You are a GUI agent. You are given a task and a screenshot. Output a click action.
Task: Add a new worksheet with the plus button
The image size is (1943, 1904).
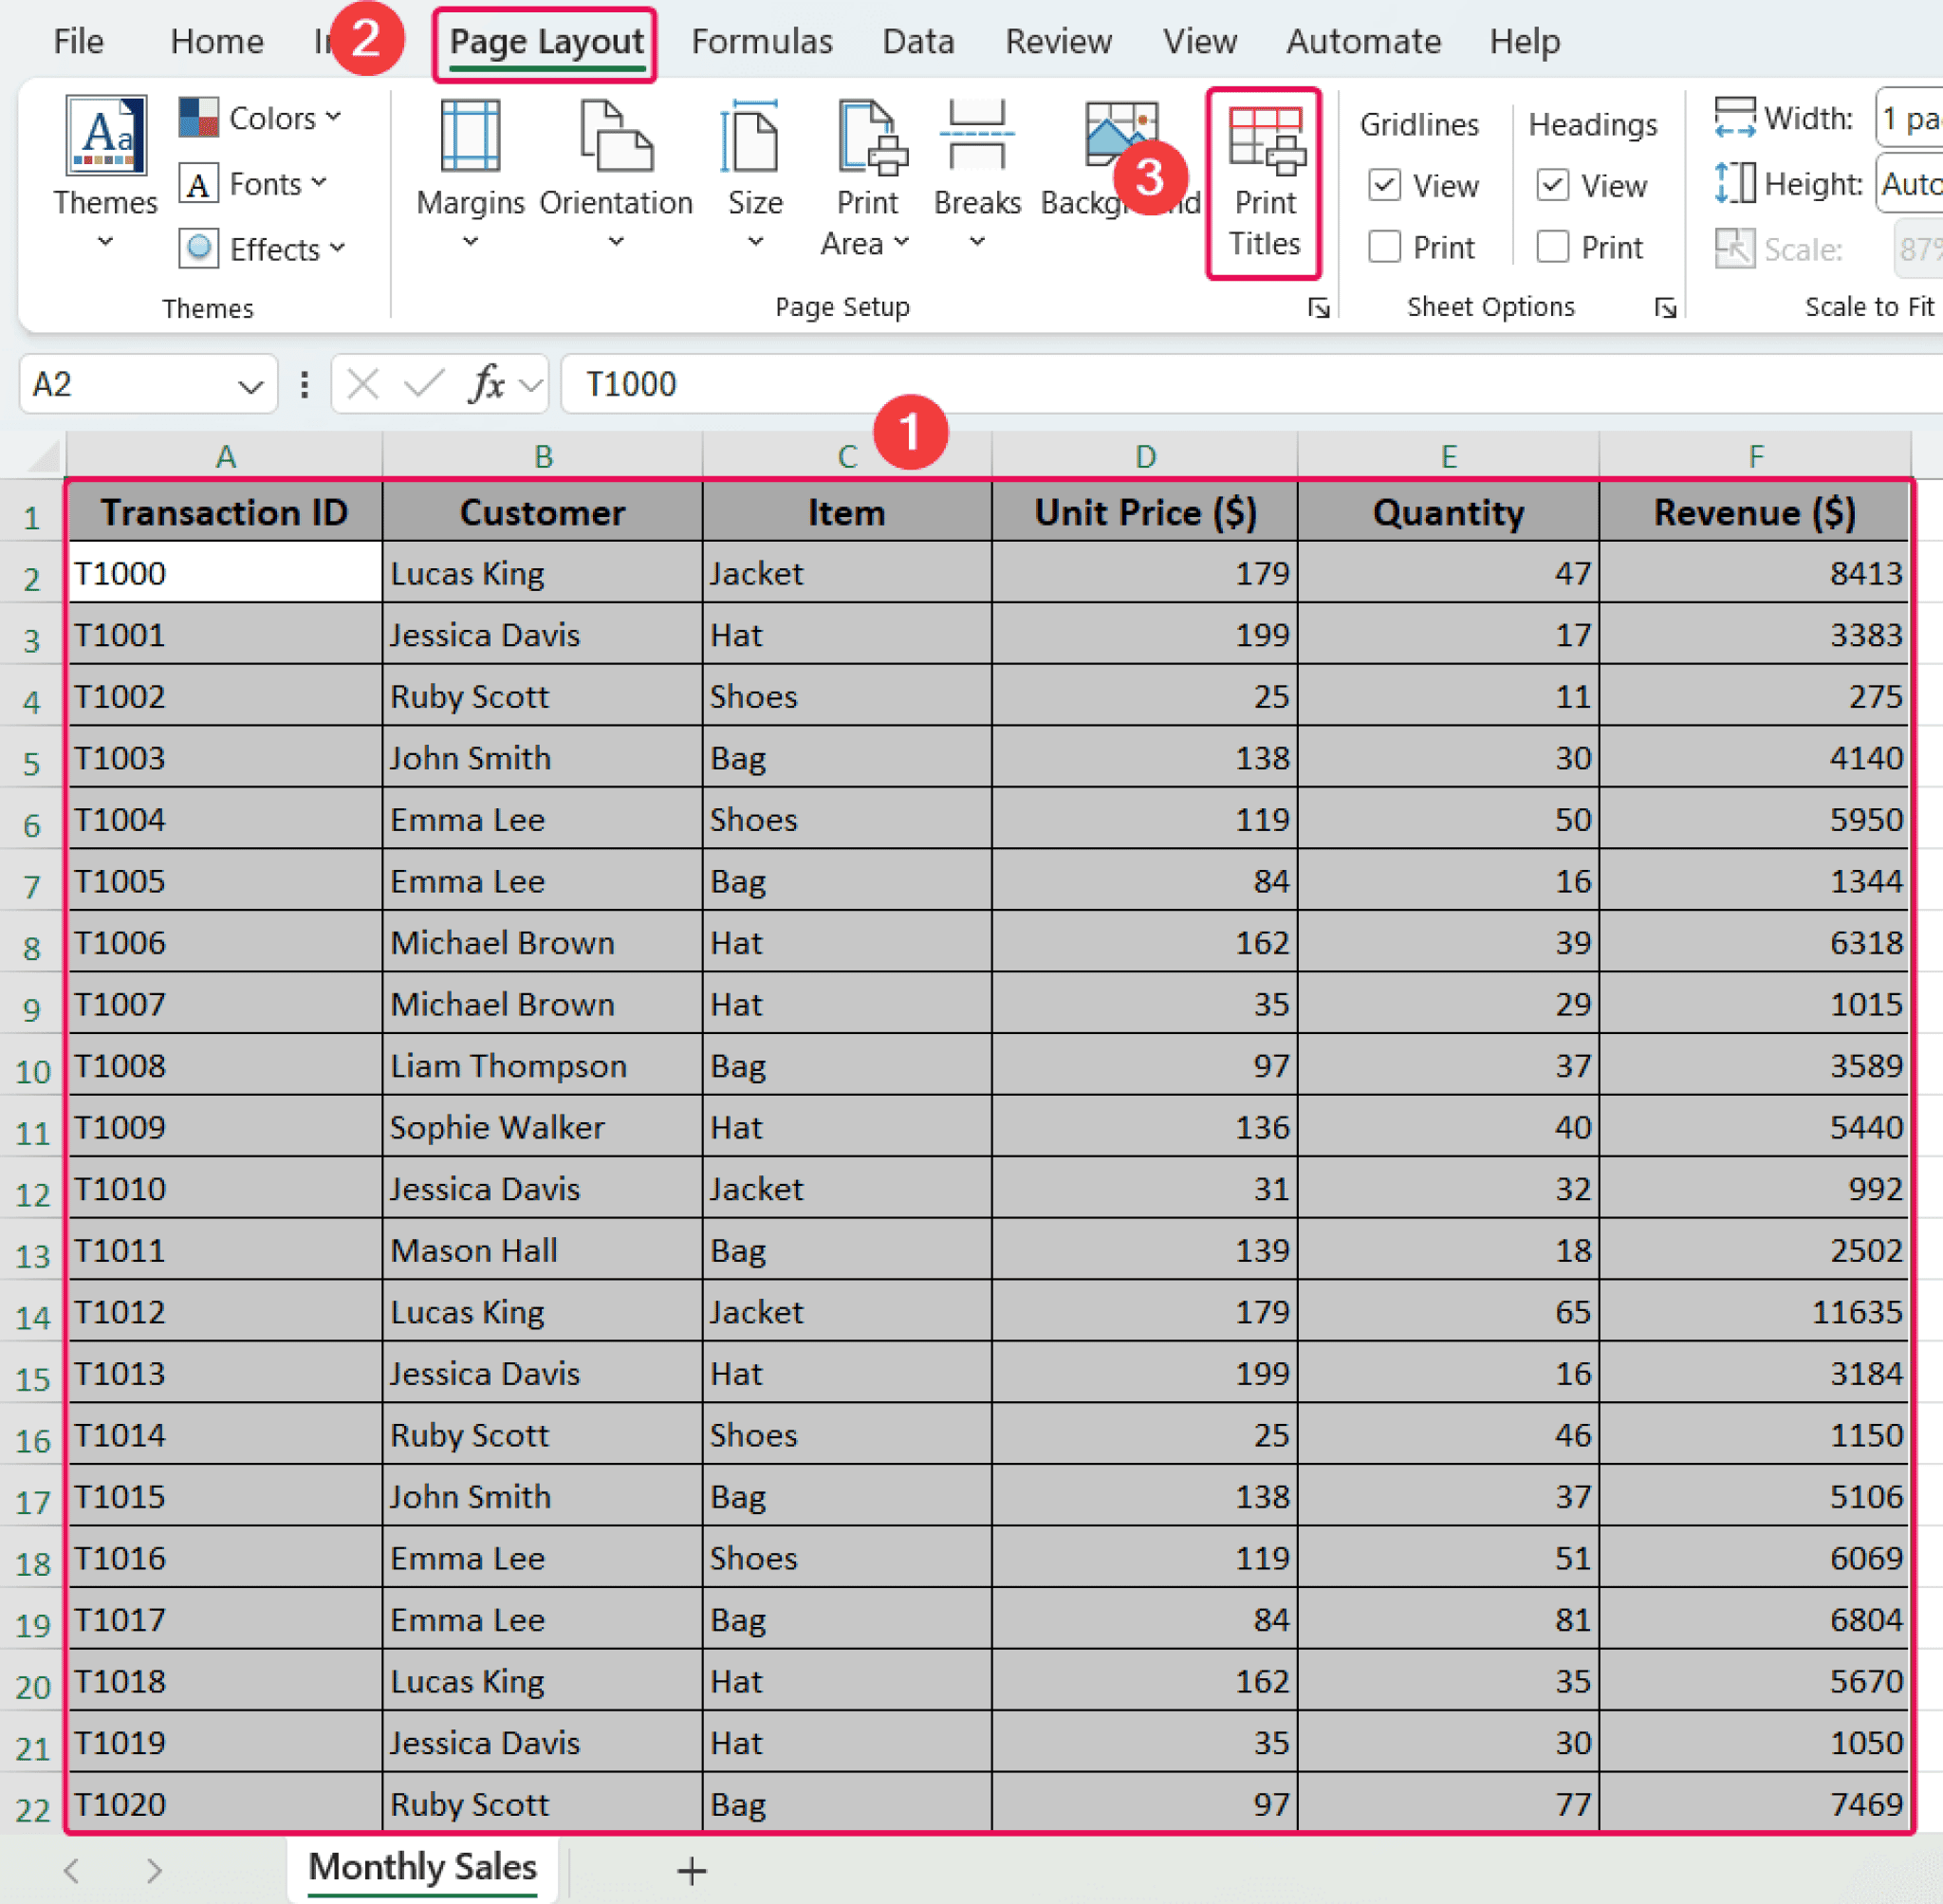[691, 1868]
